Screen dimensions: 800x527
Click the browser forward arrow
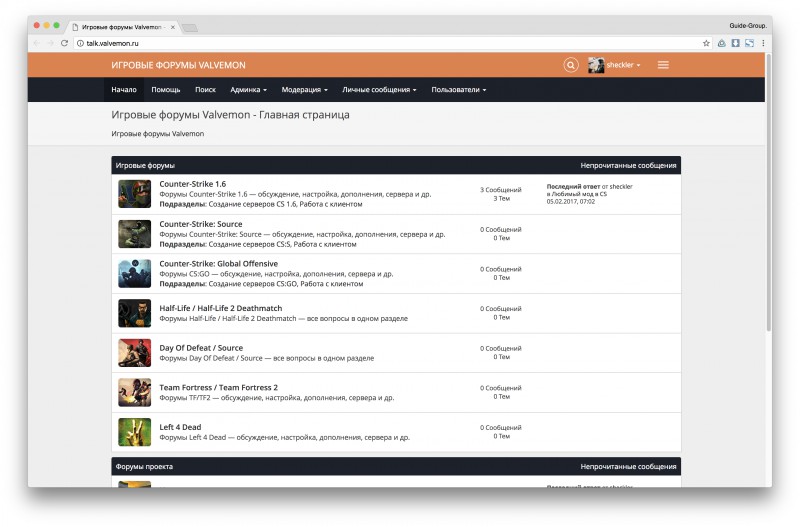pyautogui.click(x=50, y=43)
